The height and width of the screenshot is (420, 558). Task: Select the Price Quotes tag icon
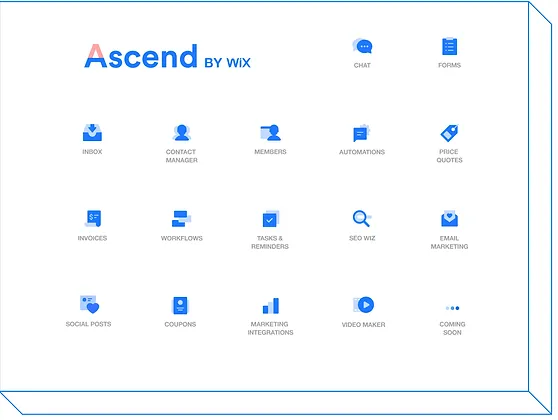(449, 133)
